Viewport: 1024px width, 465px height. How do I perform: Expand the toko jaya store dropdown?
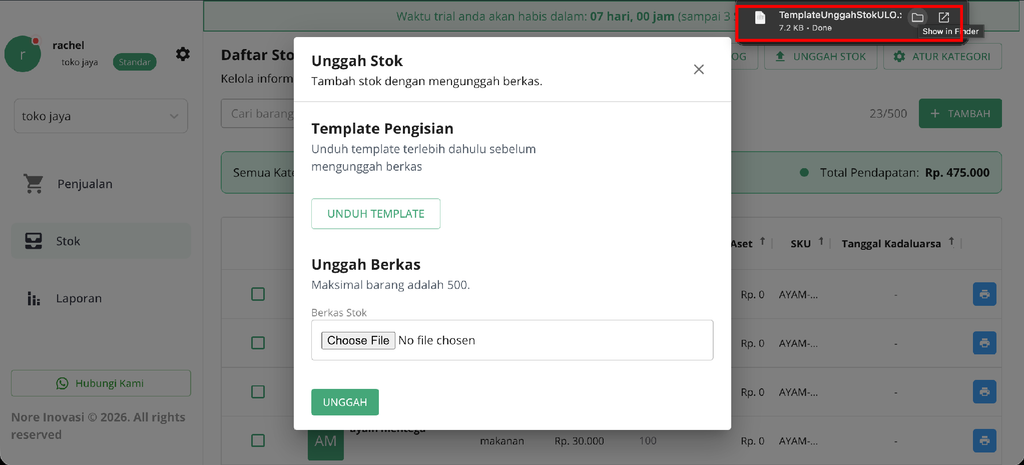point(101,116)
